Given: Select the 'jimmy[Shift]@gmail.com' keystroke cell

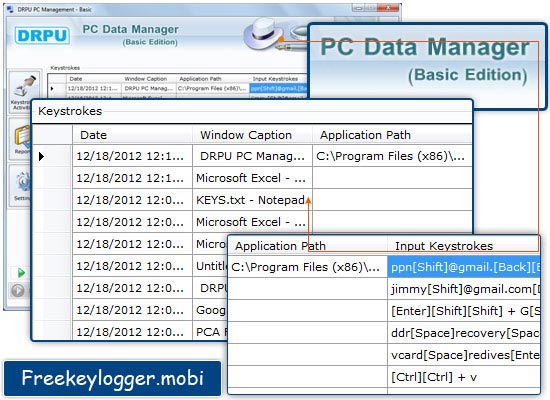Looking at the screenshot, I should pyautogui.click(x=463, y=289).
